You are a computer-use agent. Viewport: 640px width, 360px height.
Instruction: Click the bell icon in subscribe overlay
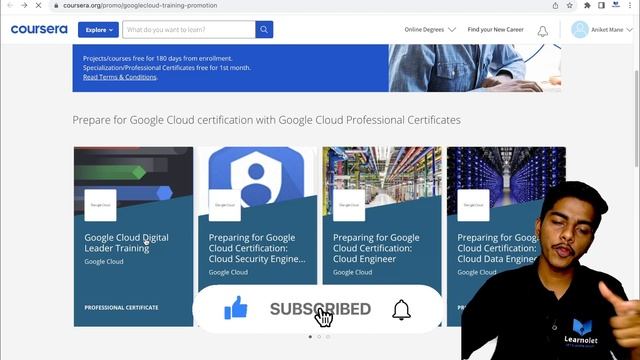click(401, 310)
